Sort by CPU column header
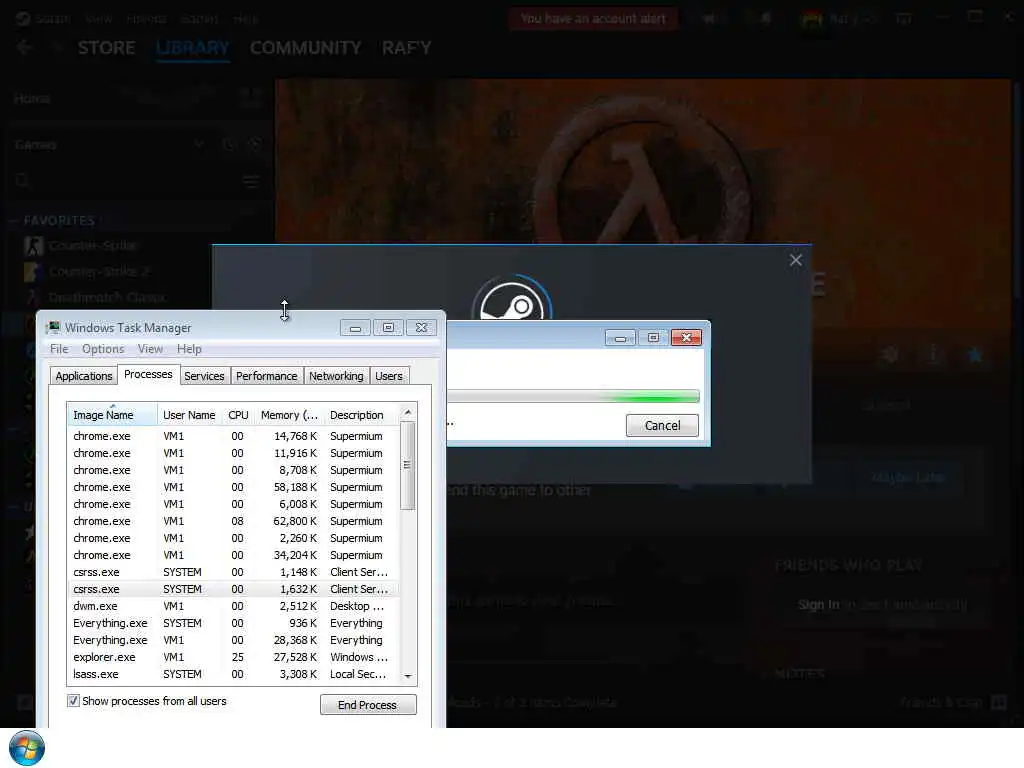This screenshot has width=1024, height=768. 238,415
